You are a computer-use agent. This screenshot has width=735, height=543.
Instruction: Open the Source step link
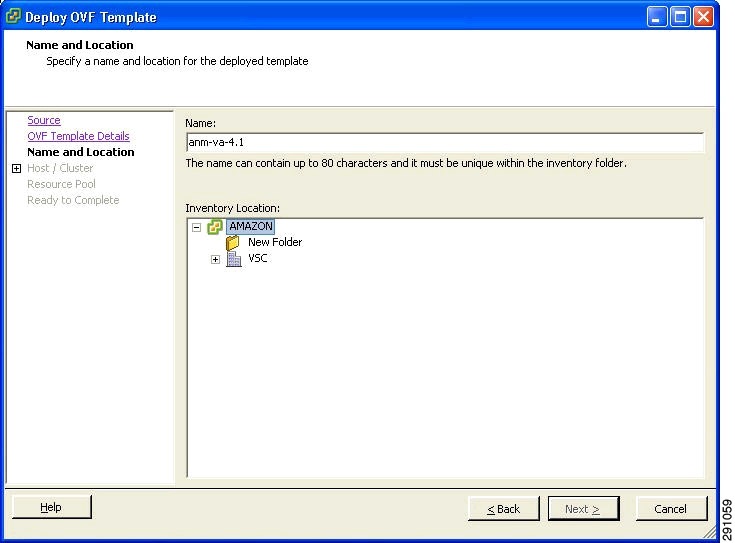point(44,120)
